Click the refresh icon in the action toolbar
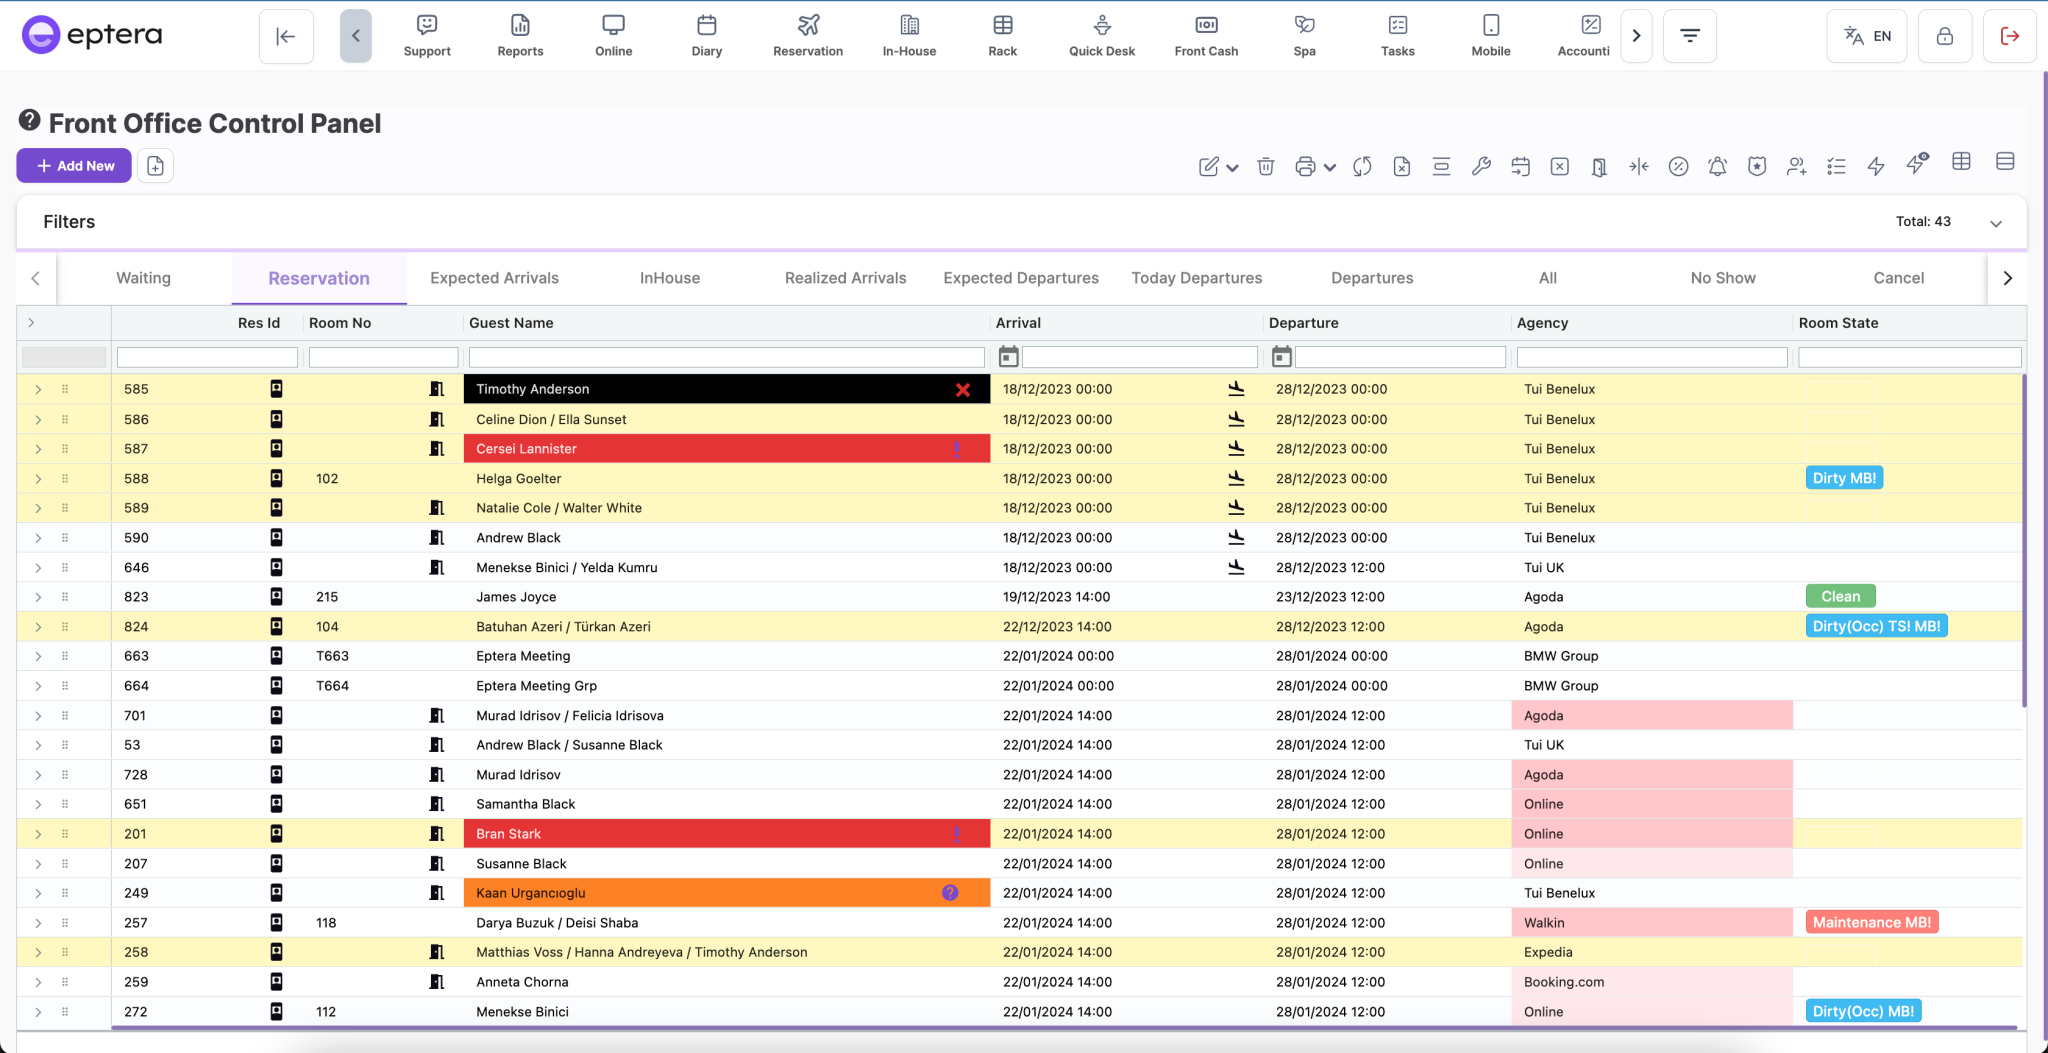Image resolution: width=2048 pixels, height=1053 pixels. 1362,166
